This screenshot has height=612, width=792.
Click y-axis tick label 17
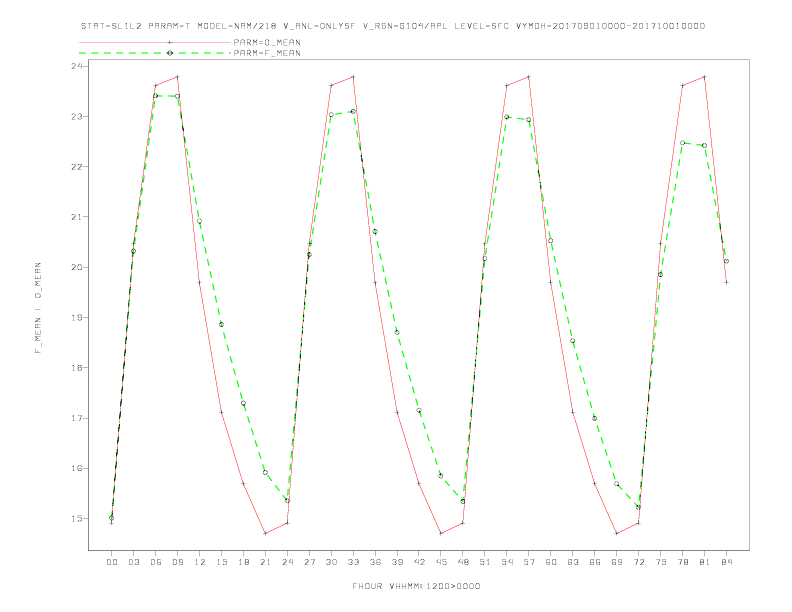point(77,418)
